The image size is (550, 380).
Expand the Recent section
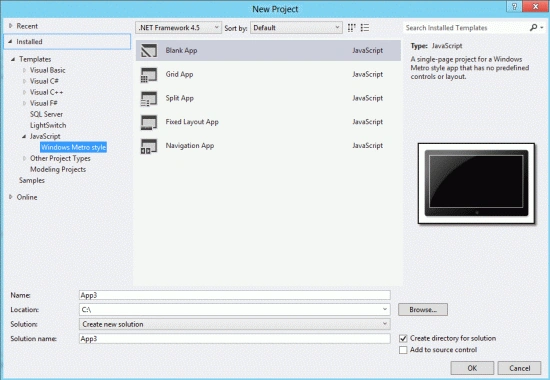pyautogui.click(x=11, y=26)
